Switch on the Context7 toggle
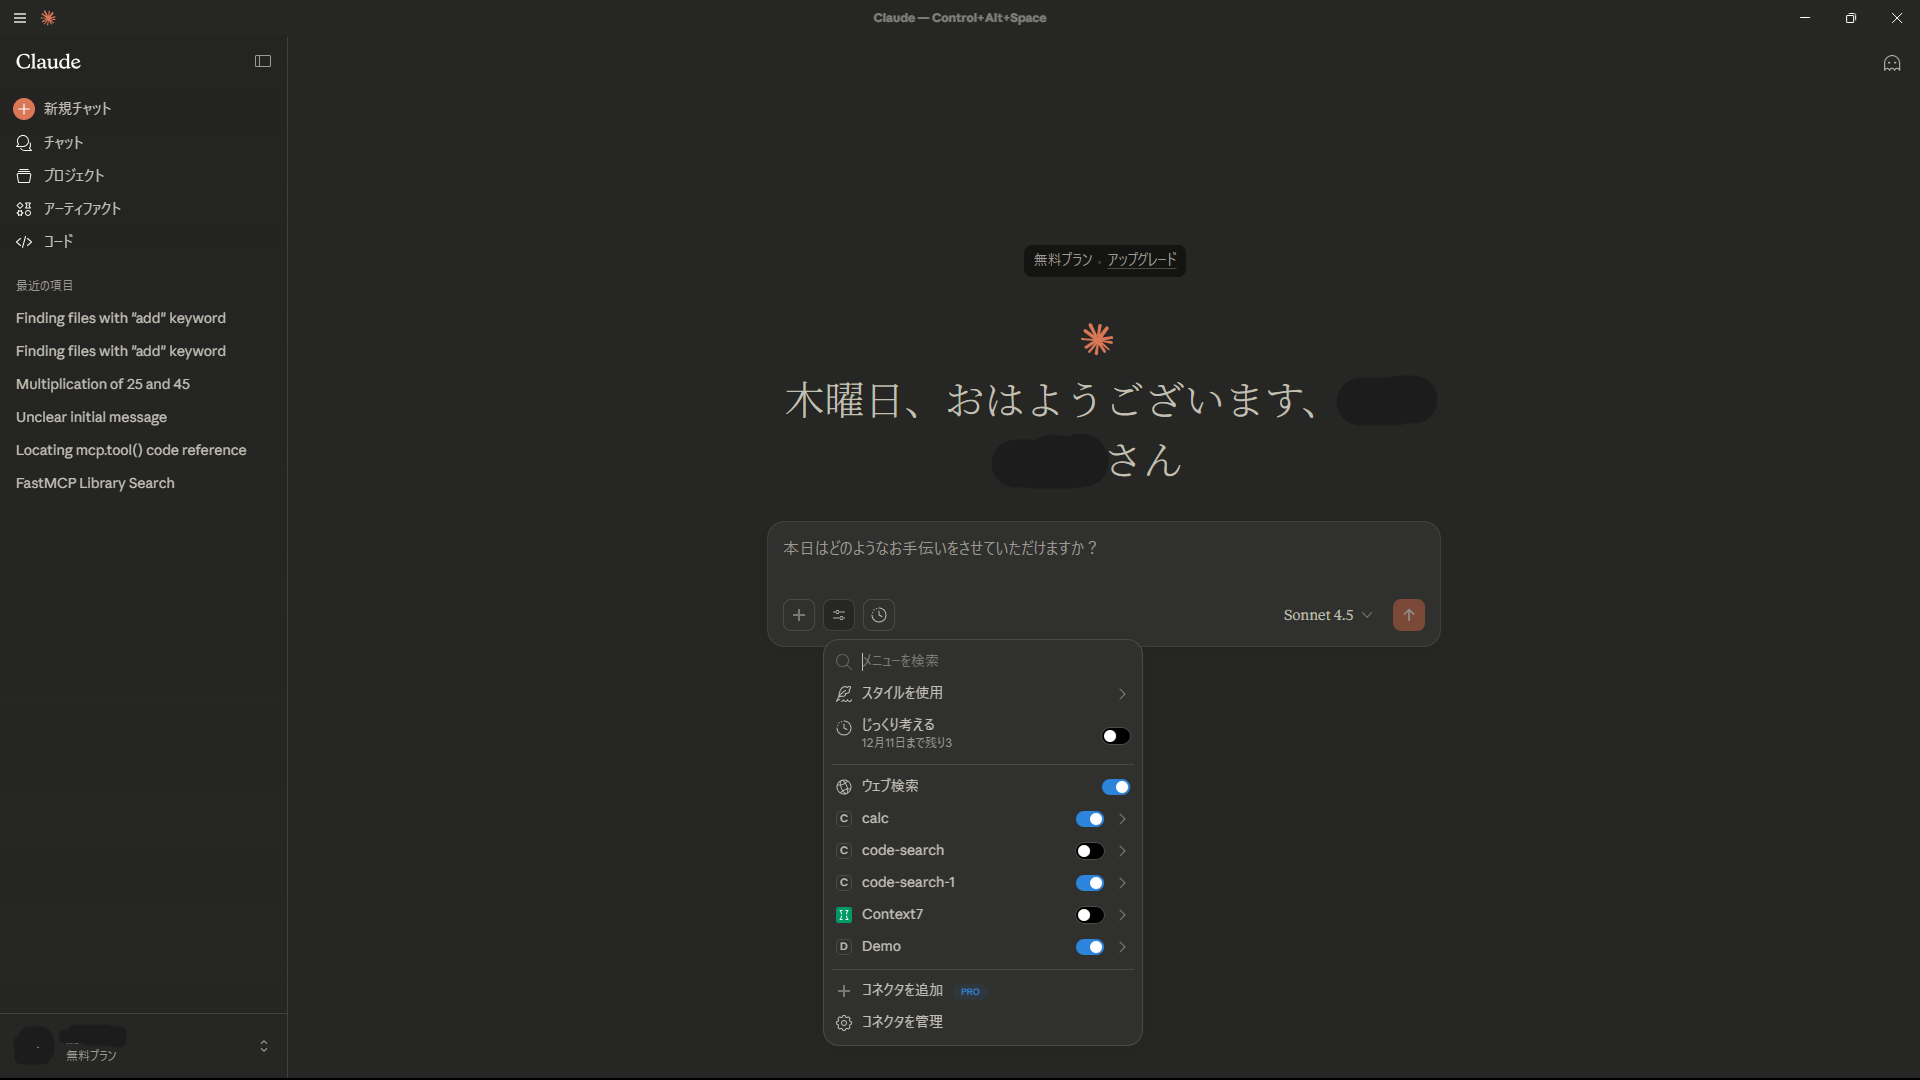 1089,915
